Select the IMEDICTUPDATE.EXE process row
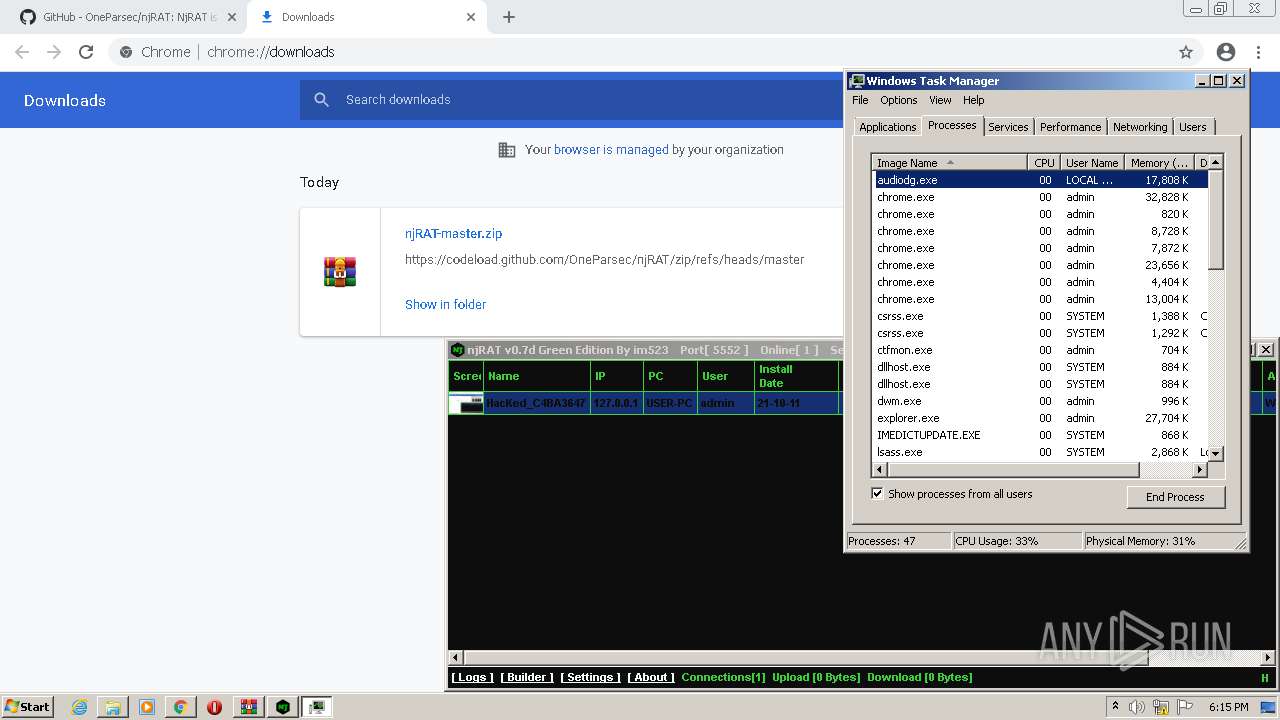This screenshot has height=720, width=1280. [1040, 435]
